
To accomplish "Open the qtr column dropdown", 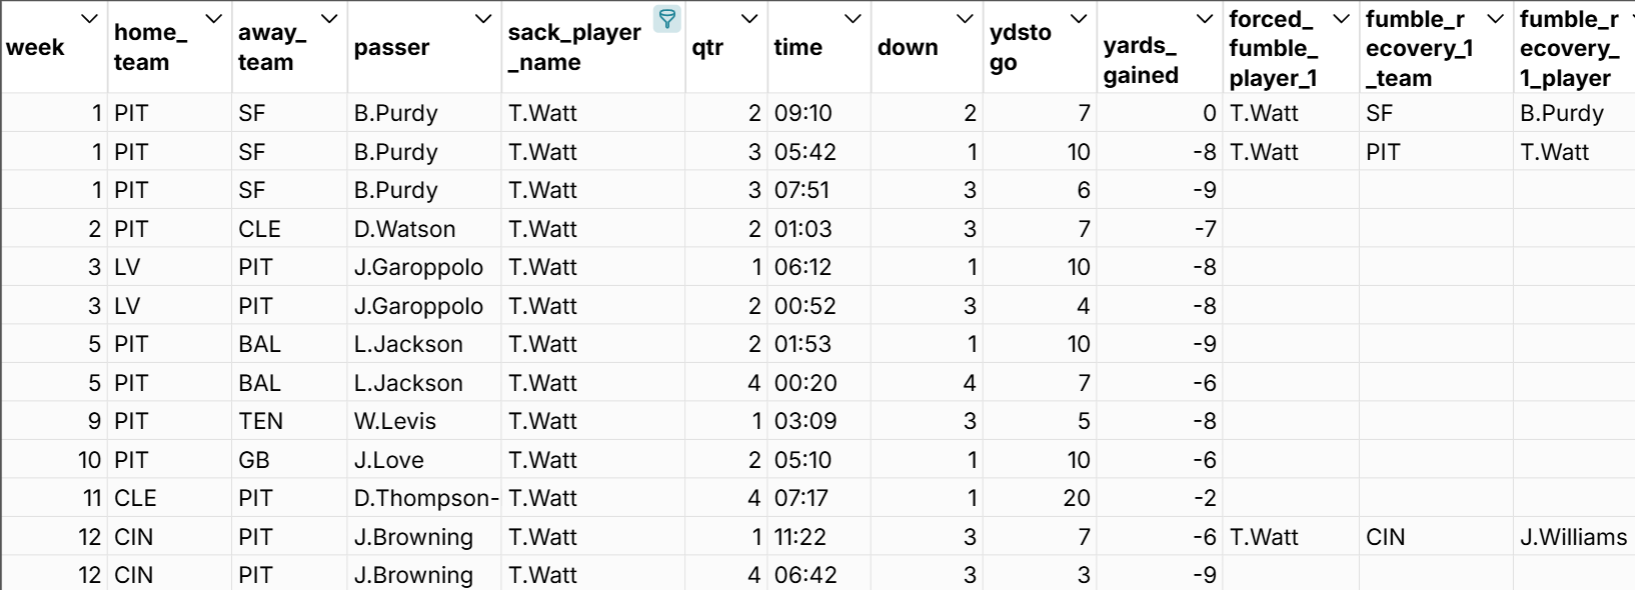I will 747,16.
